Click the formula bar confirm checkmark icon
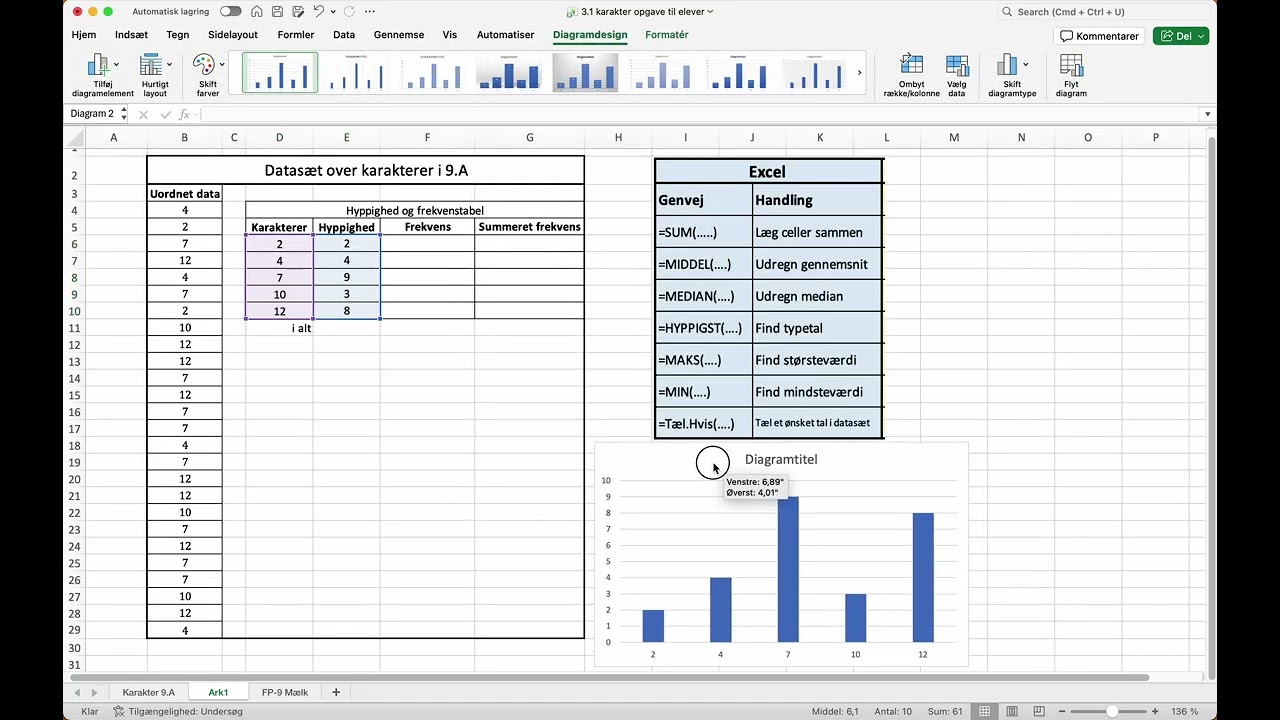The image size is (1280, 720). (165, 115)
